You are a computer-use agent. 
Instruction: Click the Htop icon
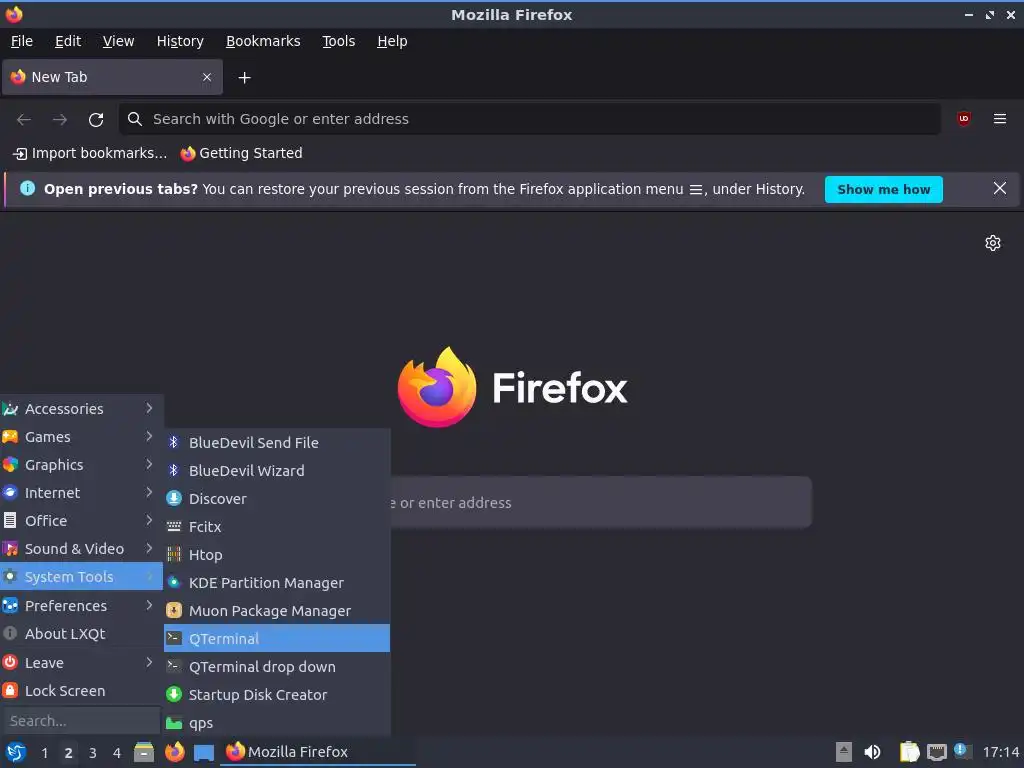click(x=174, y=554)
